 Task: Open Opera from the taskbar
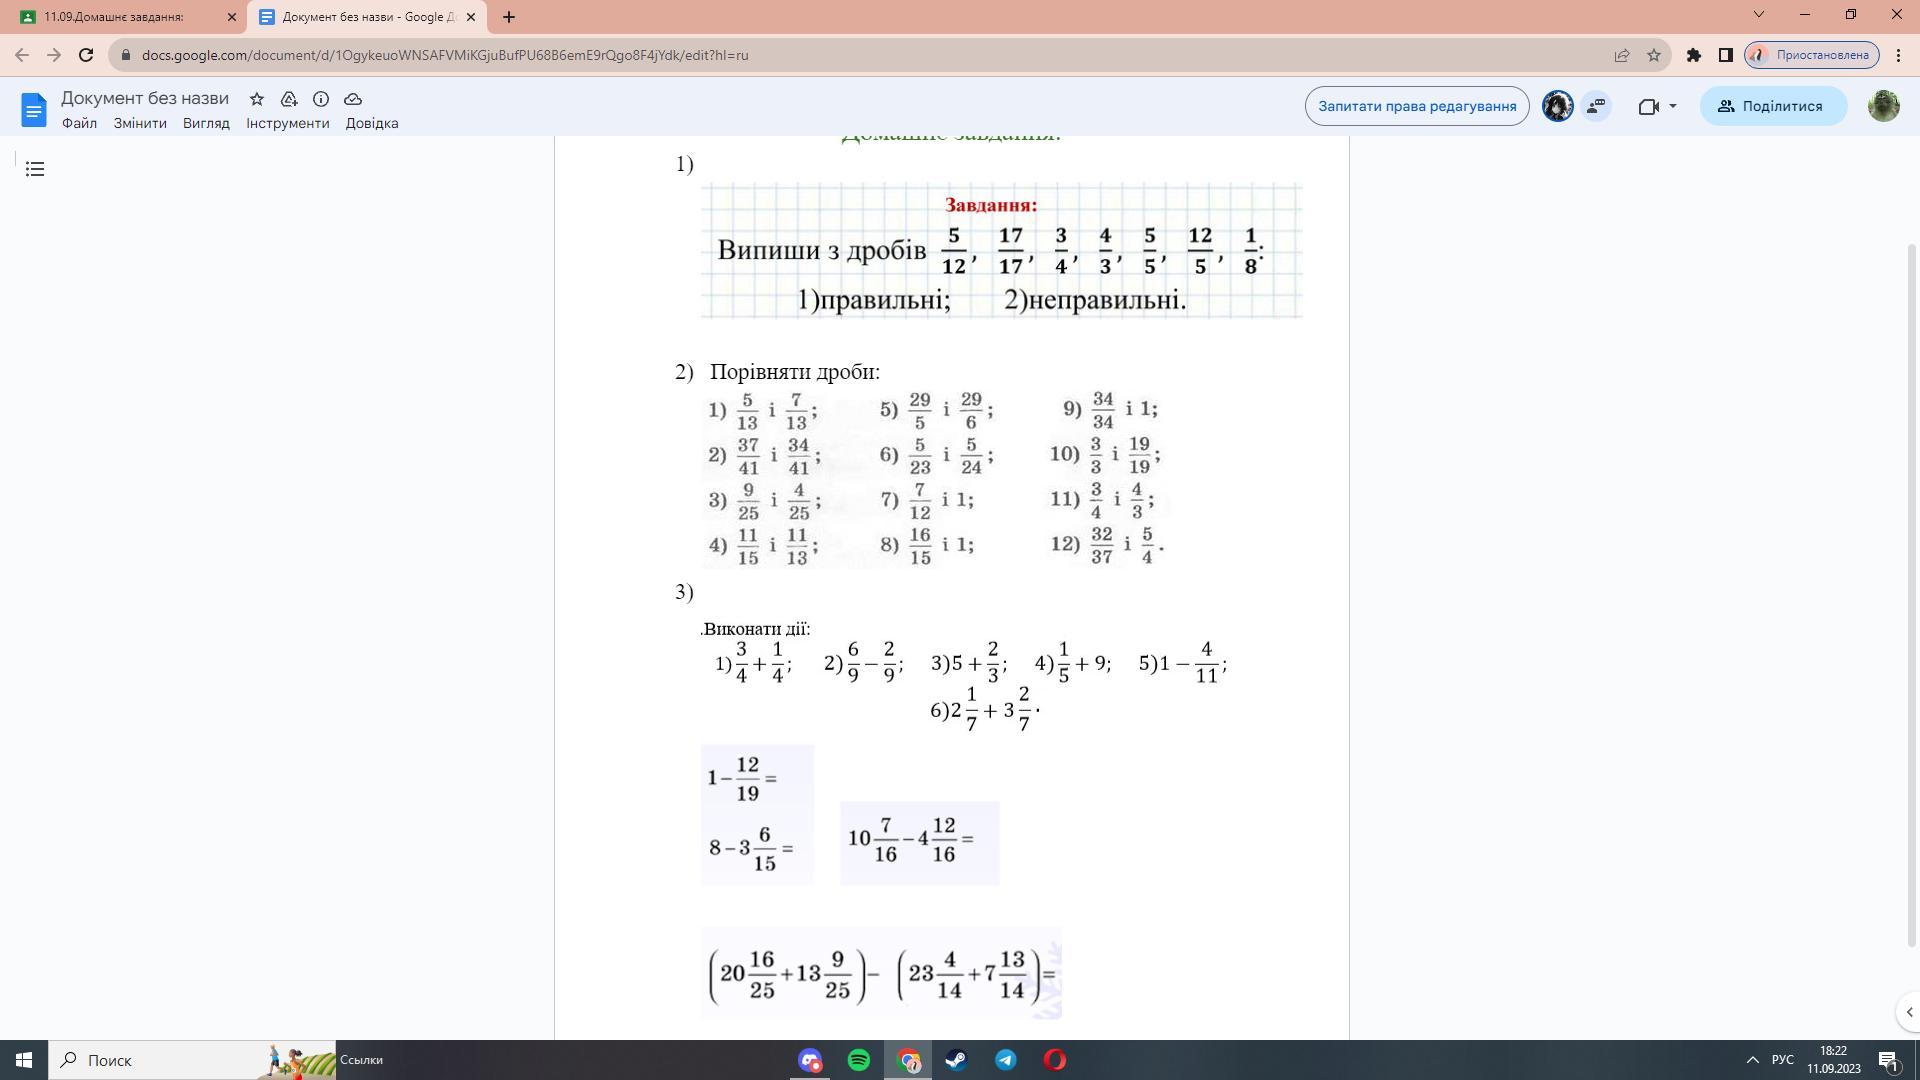tap(1055, 1060)
